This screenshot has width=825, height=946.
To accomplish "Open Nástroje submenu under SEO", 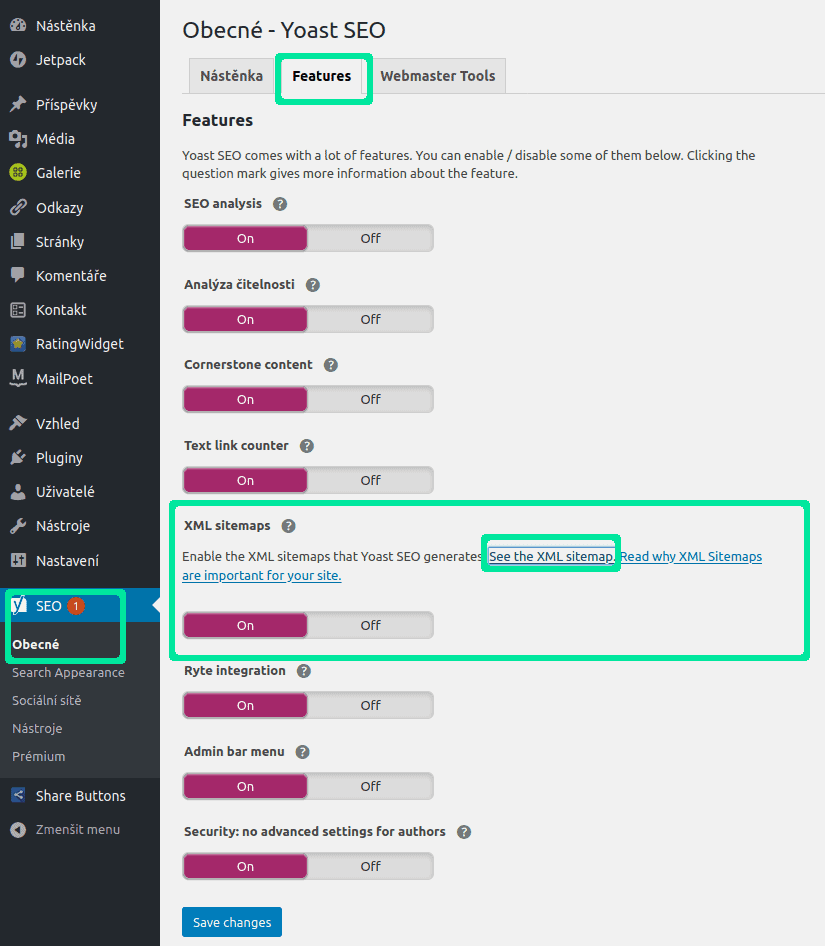I will pyautogui.click(x=37, y=728).
